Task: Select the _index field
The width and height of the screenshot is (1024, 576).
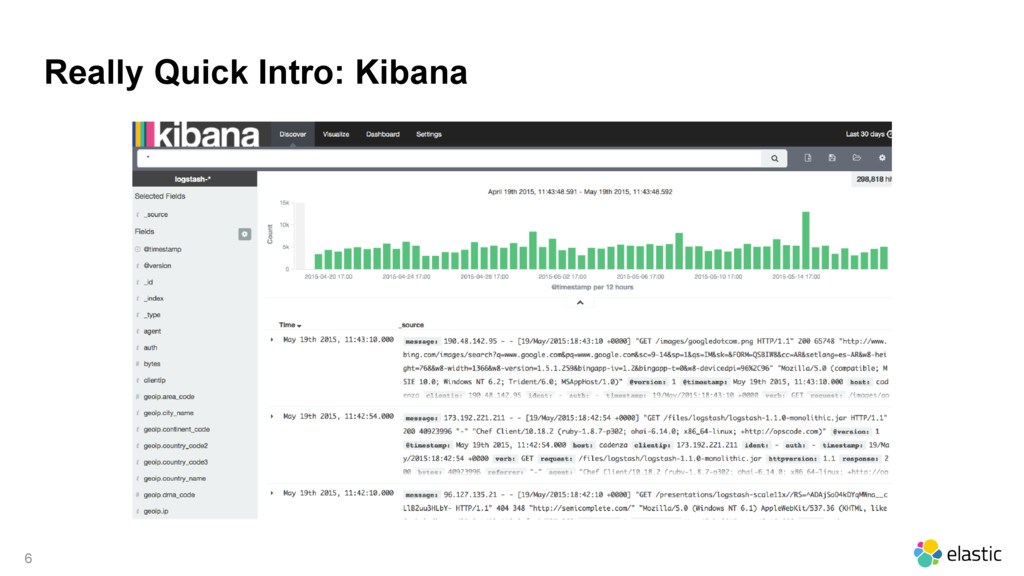Action: 153,298
